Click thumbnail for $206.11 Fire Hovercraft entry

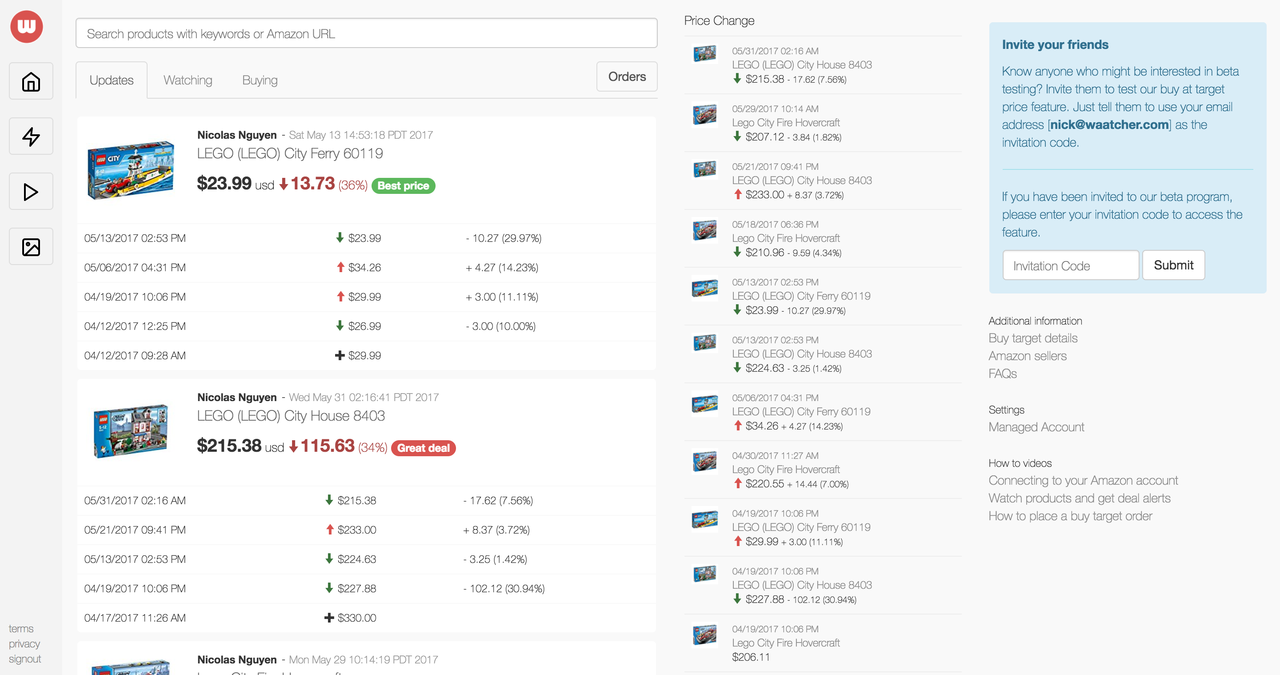tap(705, 635)
